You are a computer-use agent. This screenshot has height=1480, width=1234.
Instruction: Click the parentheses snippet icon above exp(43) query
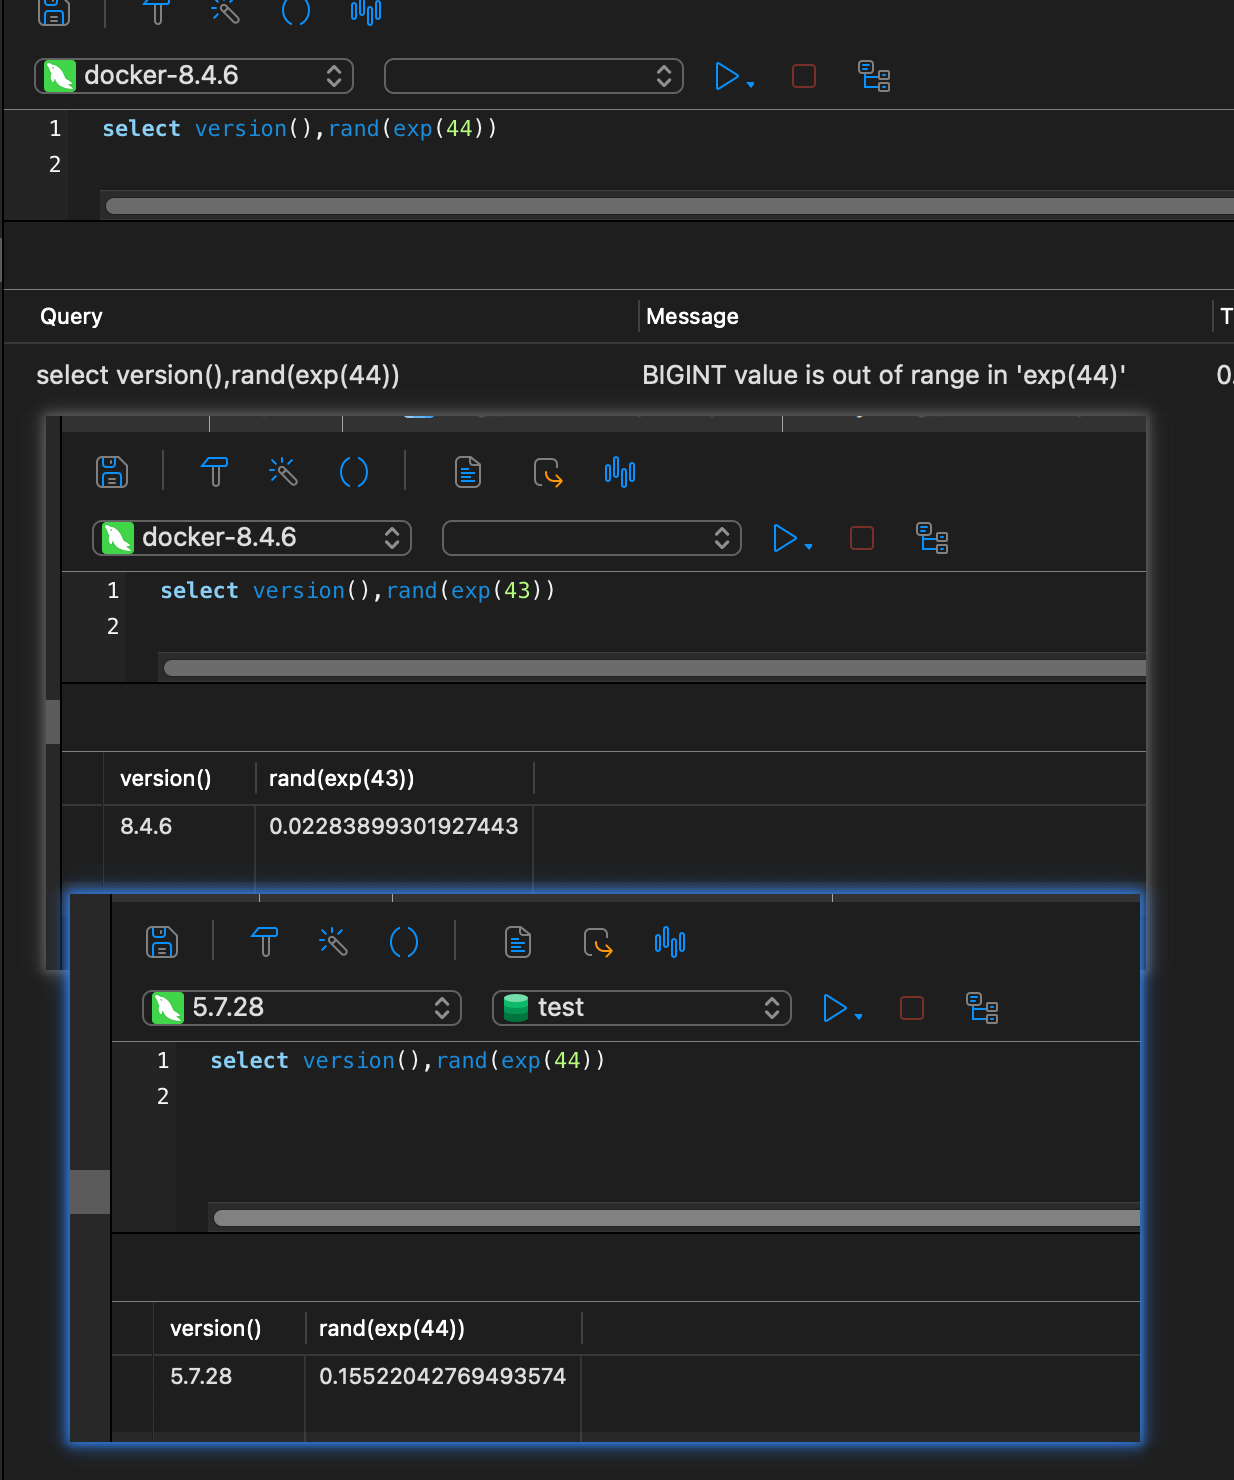[x=354, y=471]
